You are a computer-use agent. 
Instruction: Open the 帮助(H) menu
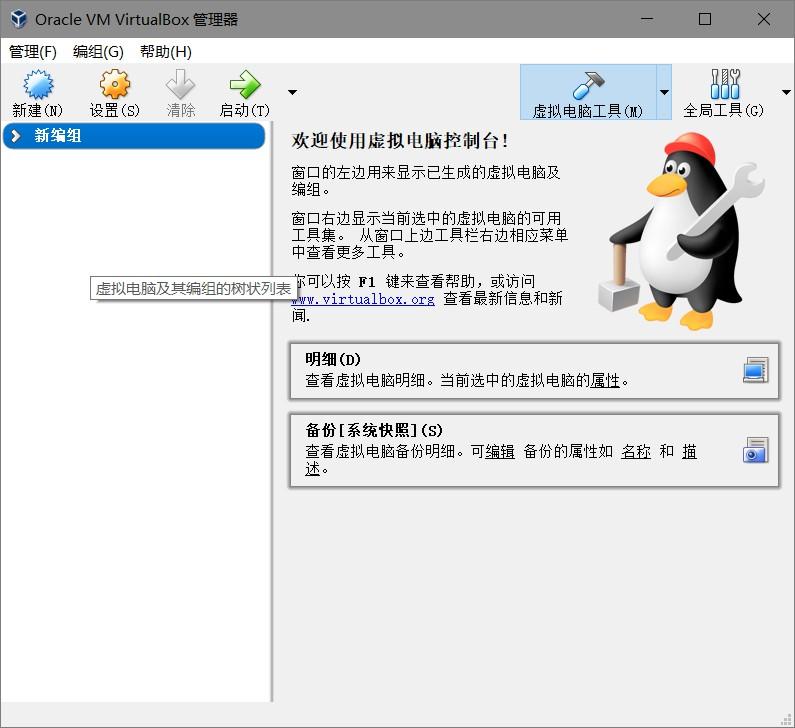[166, 52]
